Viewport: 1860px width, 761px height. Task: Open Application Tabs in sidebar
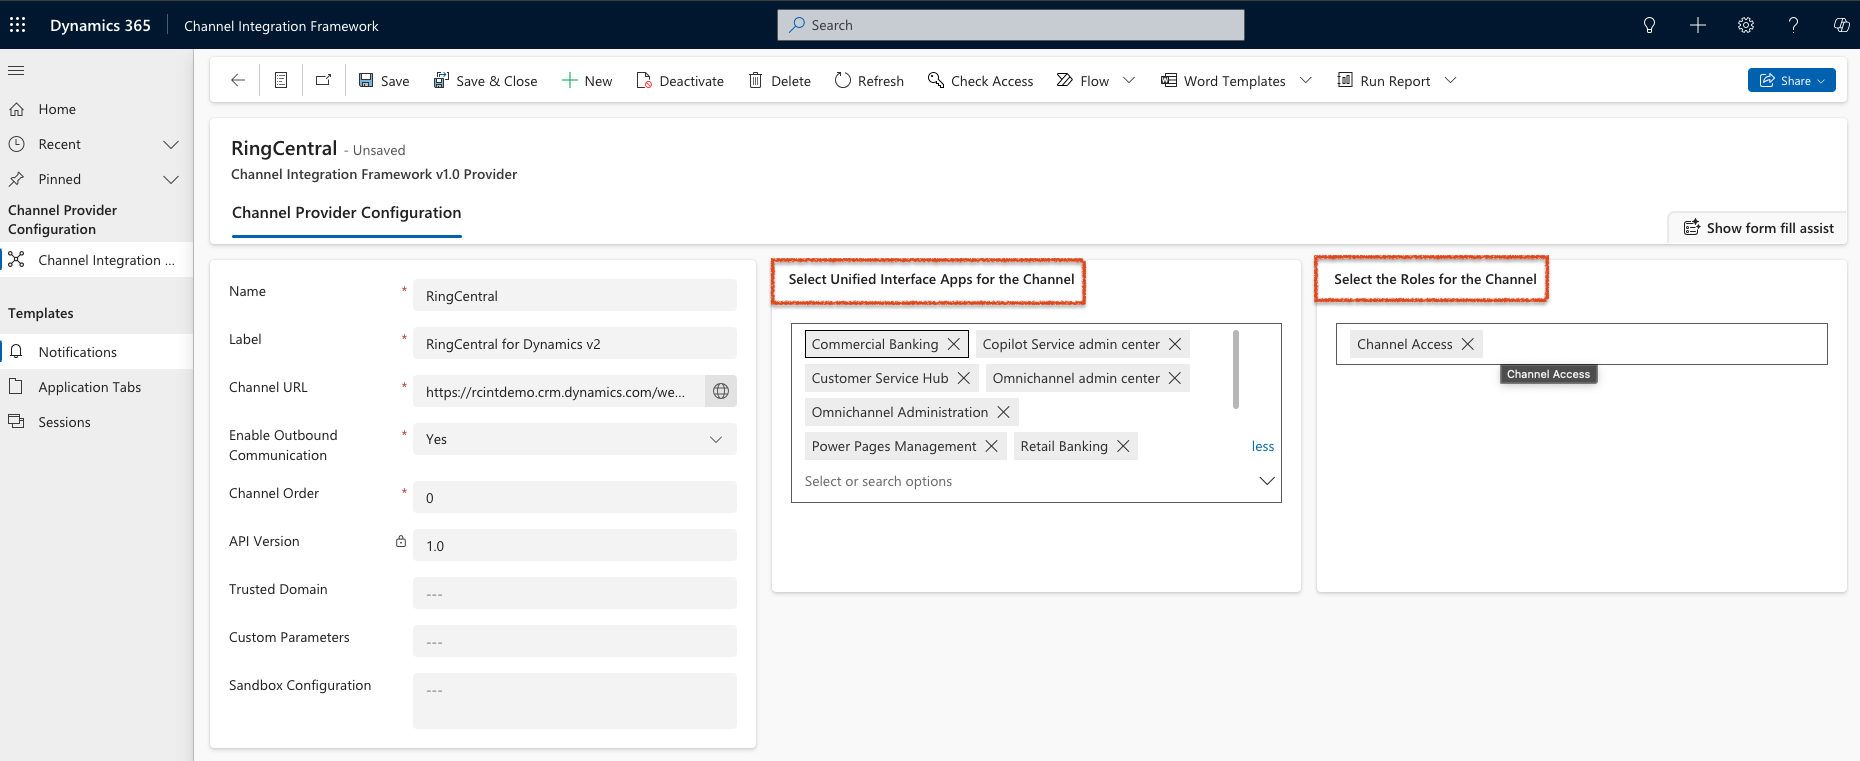(96, 387)
